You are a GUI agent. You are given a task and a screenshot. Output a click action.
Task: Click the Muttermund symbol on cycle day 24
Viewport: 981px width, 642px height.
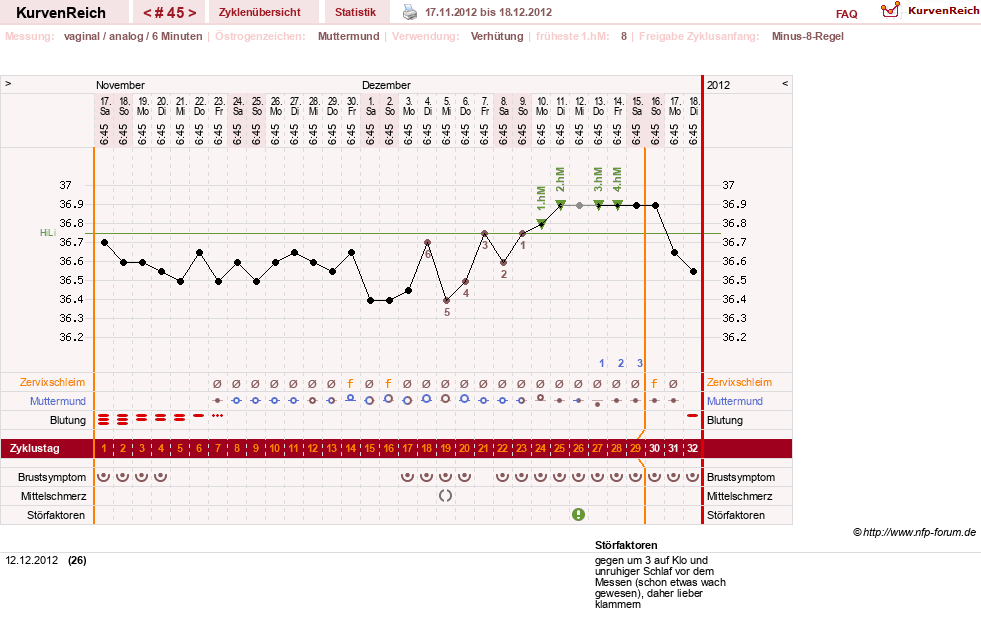point(541,398)
